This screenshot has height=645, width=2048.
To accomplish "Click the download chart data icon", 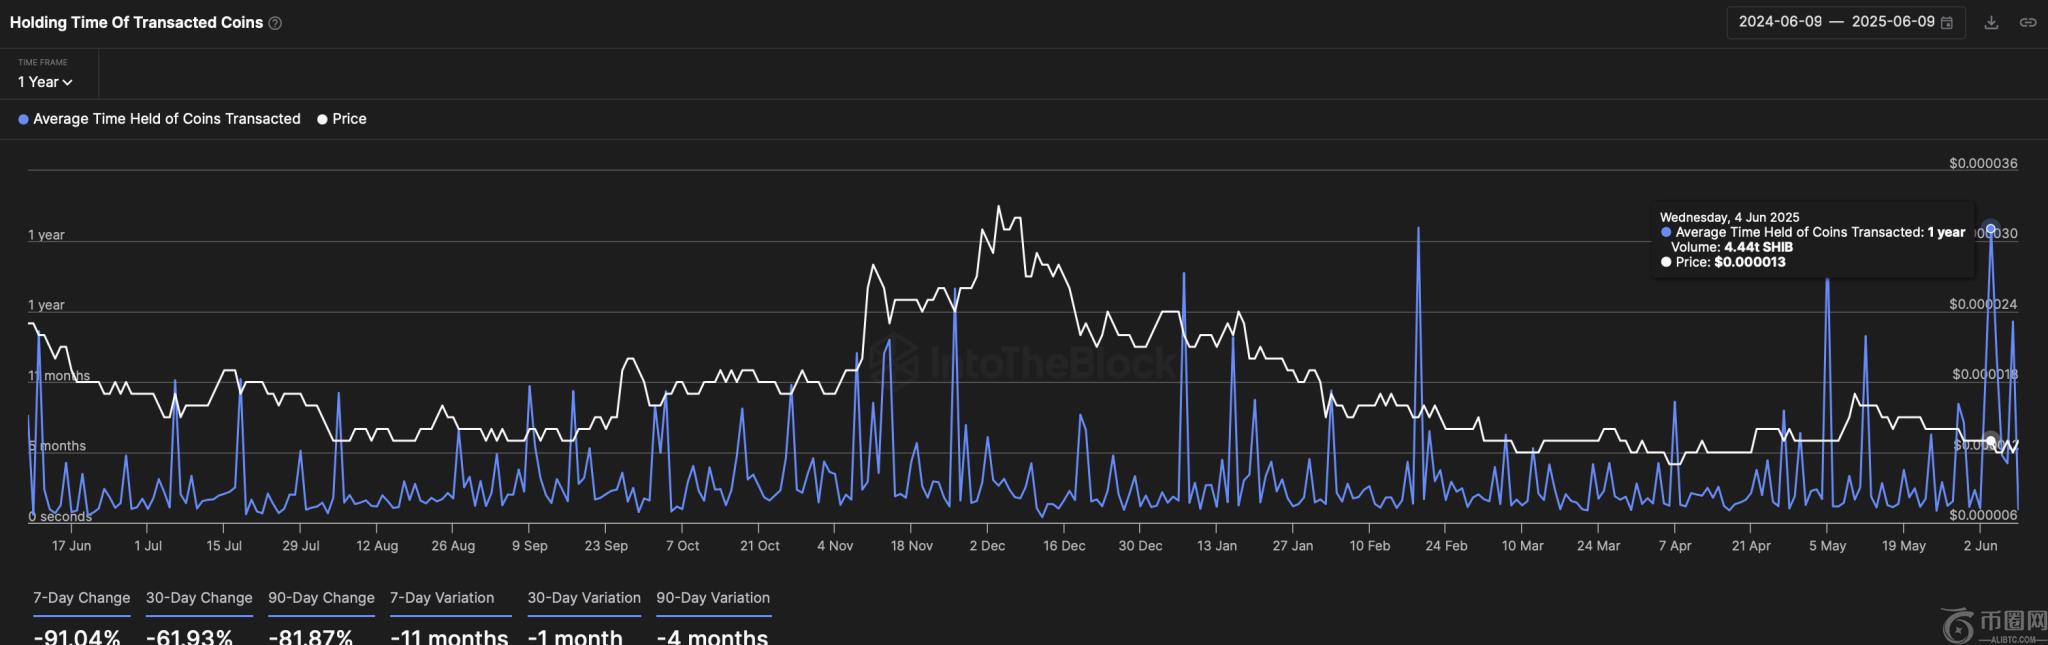I will [x=1991, y=22].
